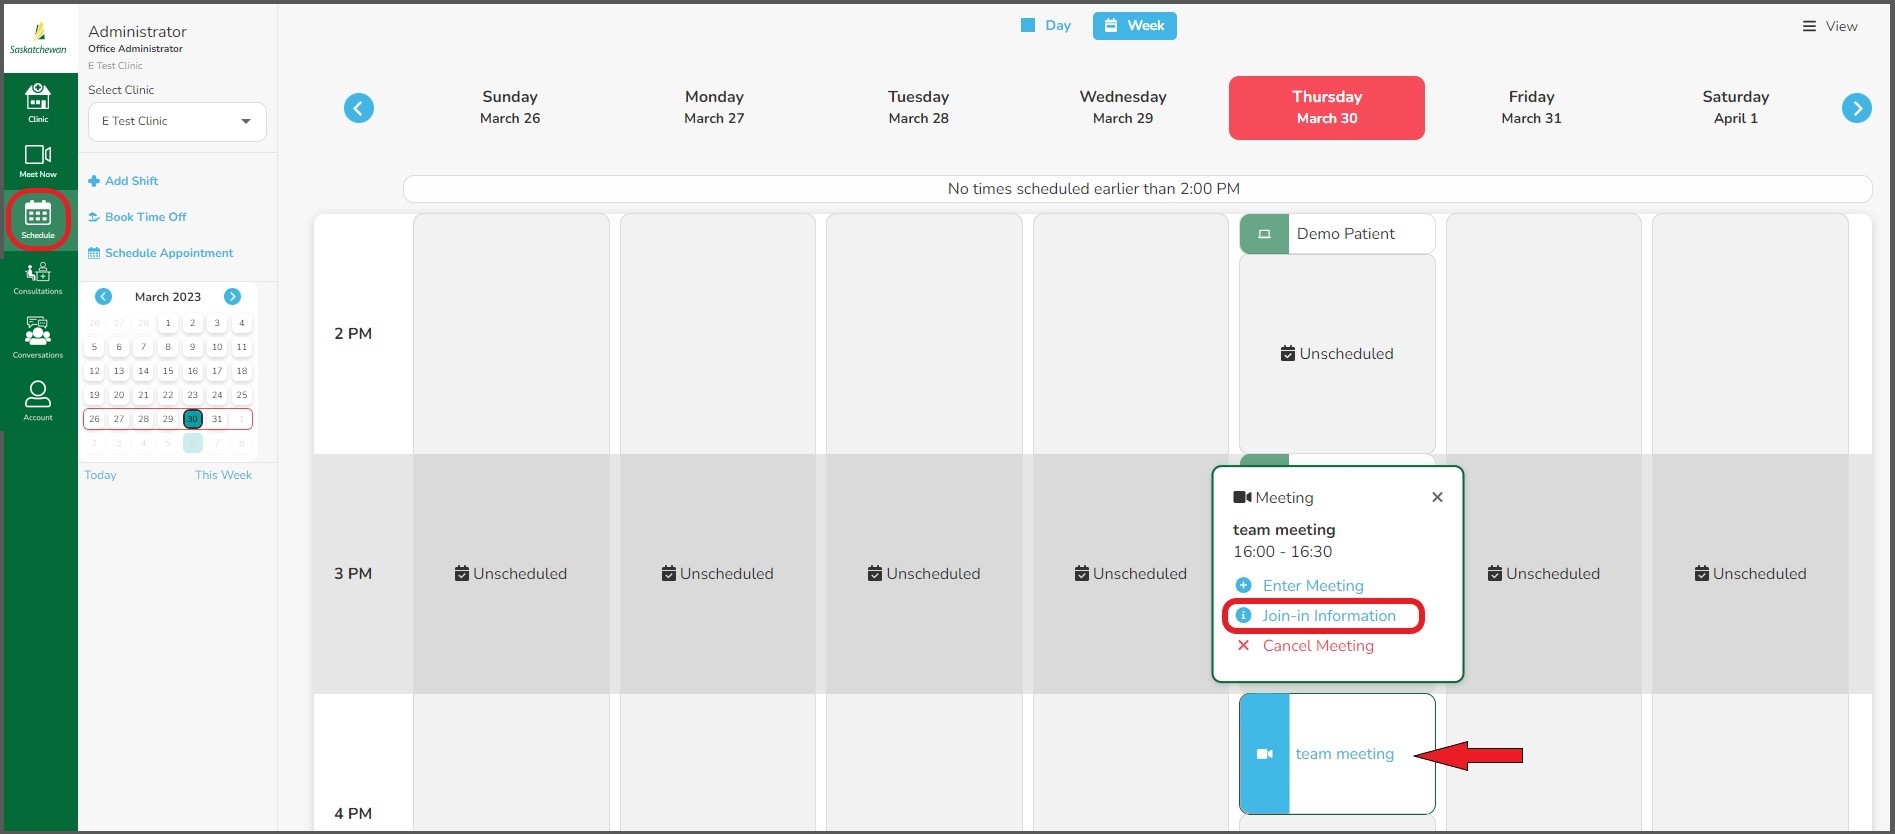Switch to Day view

point(1046,26)
